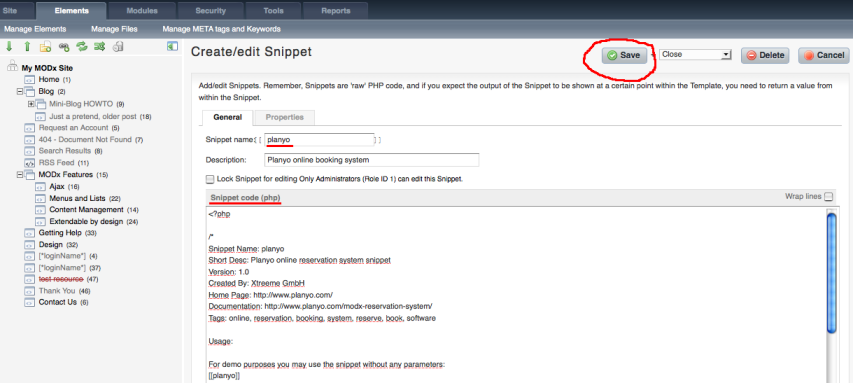Click the sort tree shuffle icon
This screenshot has width=853, height=383.
[x=100, y=47]
